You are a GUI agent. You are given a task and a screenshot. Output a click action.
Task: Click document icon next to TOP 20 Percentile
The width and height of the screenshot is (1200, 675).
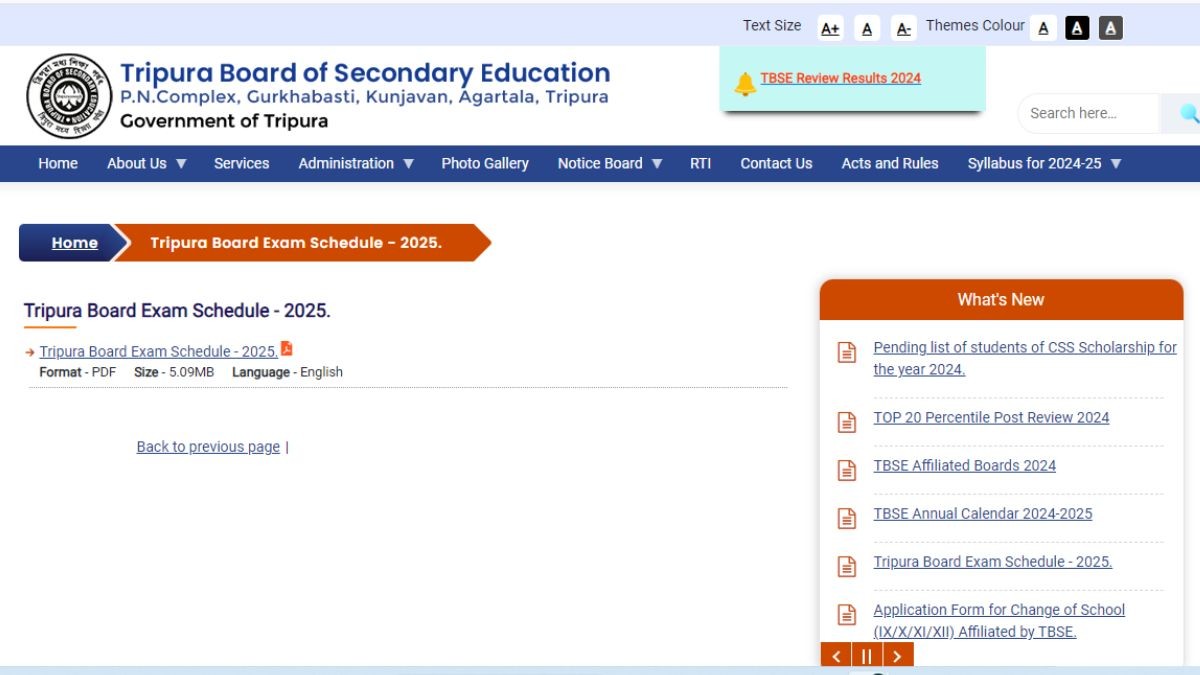coord(847,422)
